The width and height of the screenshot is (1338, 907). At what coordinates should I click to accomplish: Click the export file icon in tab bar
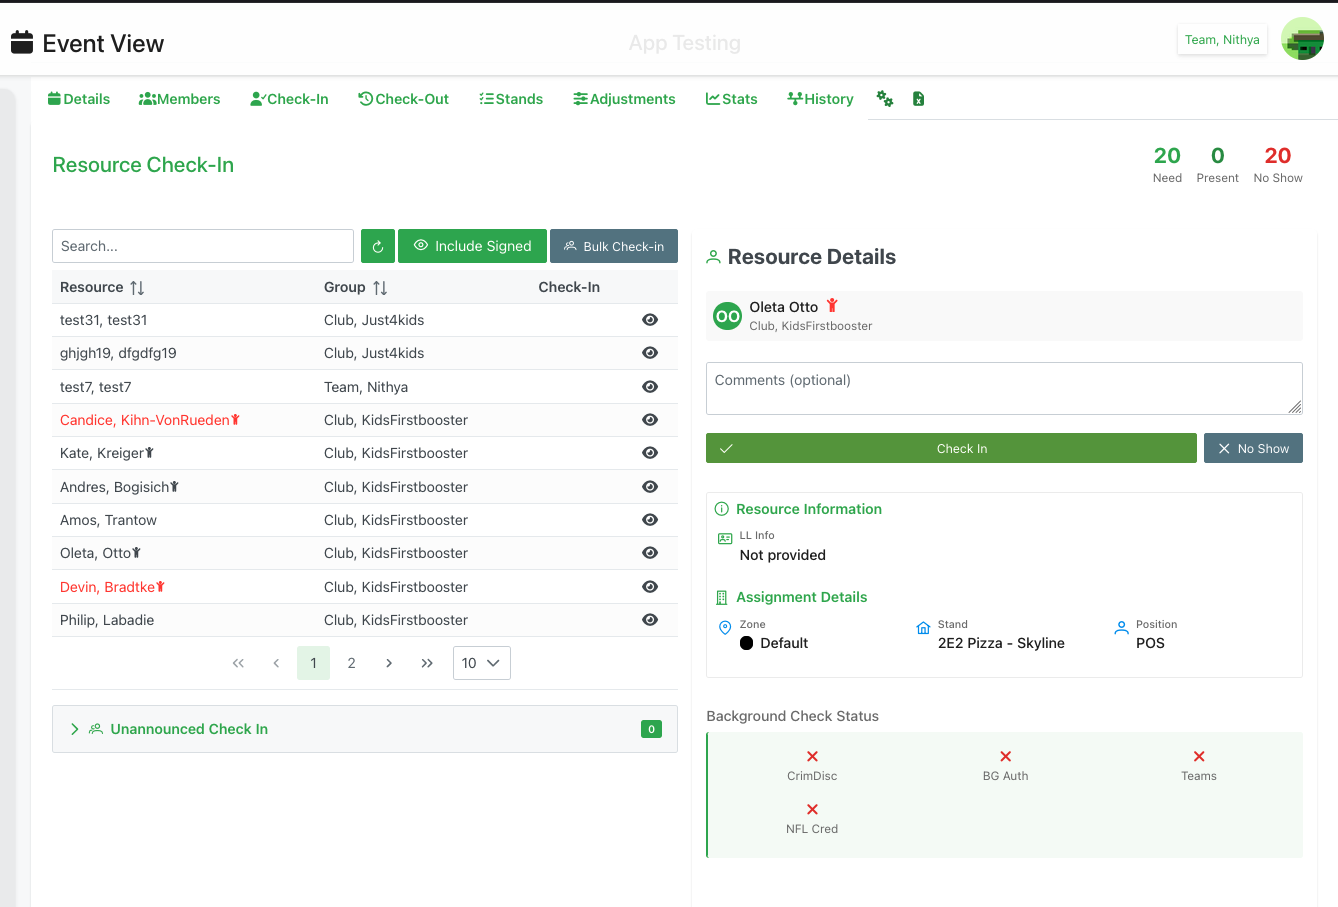pos(918,99)
